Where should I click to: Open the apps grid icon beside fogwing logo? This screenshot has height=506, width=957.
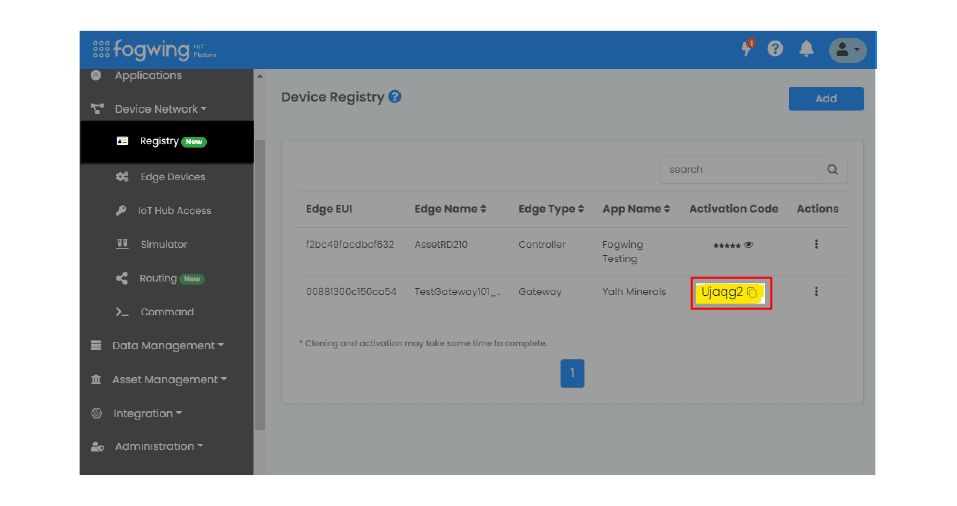click(x=101, y=49)
